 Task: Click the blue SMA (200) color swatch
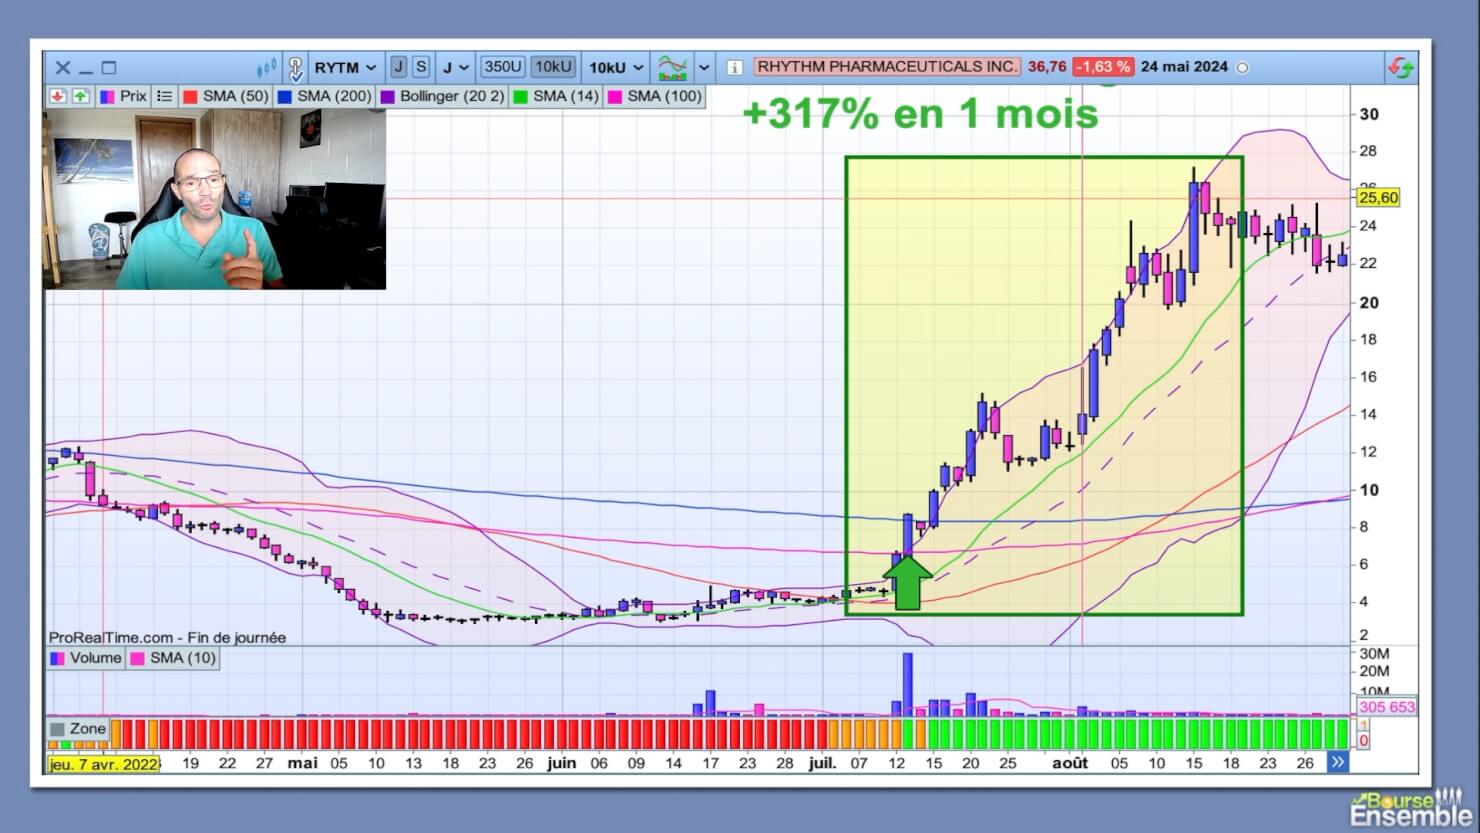[x=285, y=97]
